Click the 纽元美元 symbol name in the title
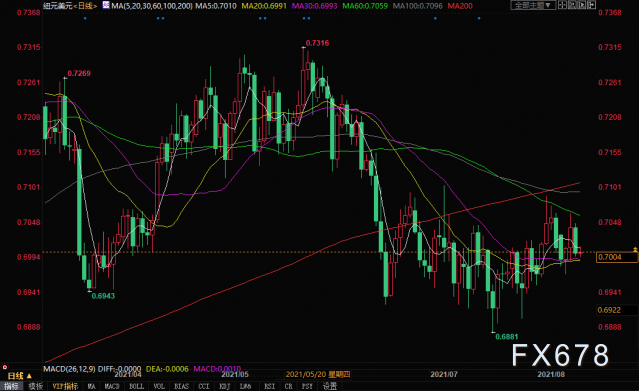Screen dimensions: 640x391 [58, 6]
